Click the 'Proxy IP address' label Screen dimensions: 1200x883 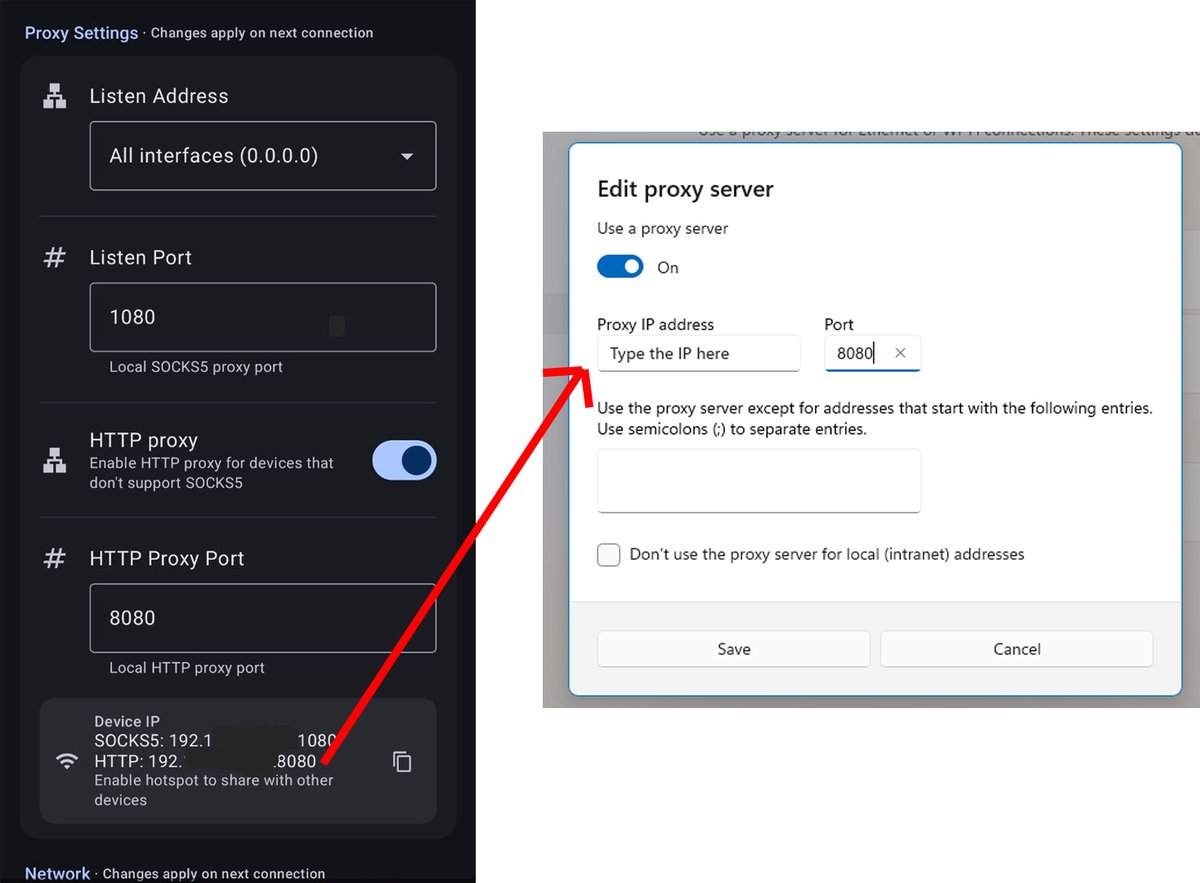[655, 324]
